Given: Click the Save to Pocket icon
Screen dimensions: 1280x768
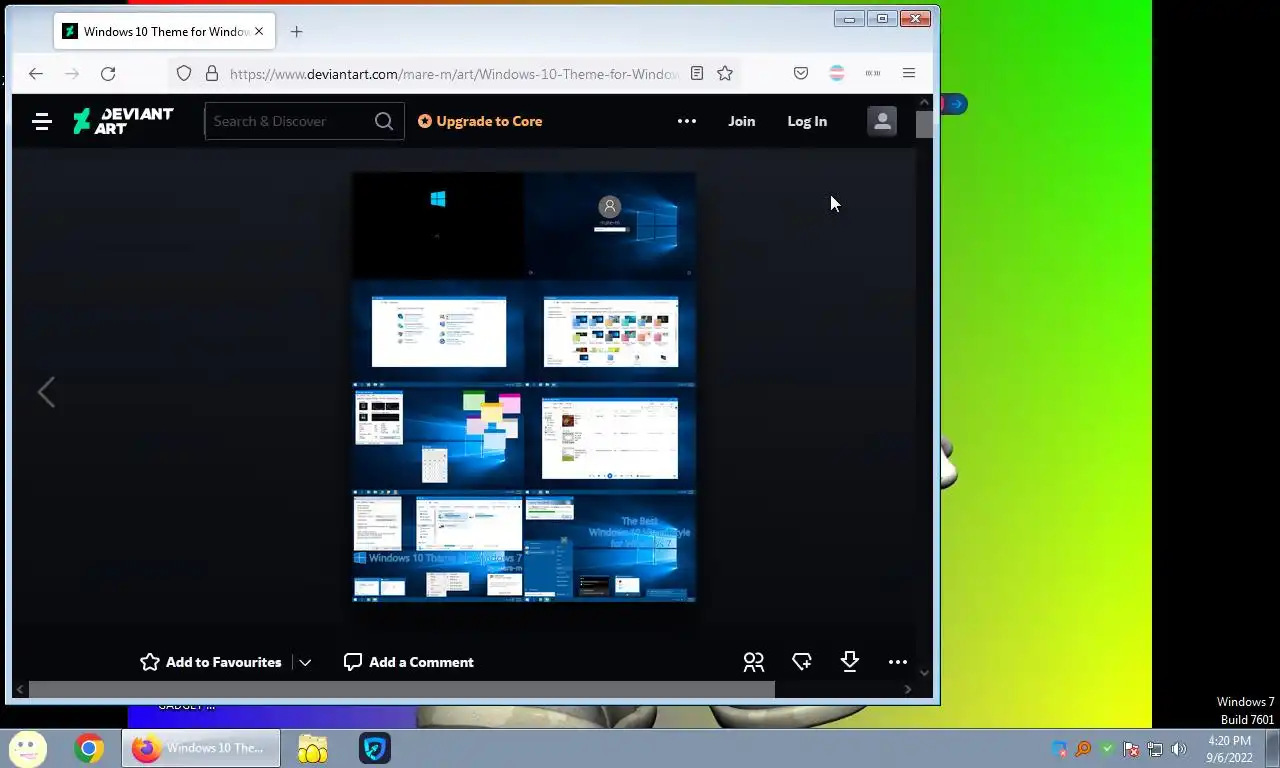Looking at the screenshot, I should pos(801,73).
